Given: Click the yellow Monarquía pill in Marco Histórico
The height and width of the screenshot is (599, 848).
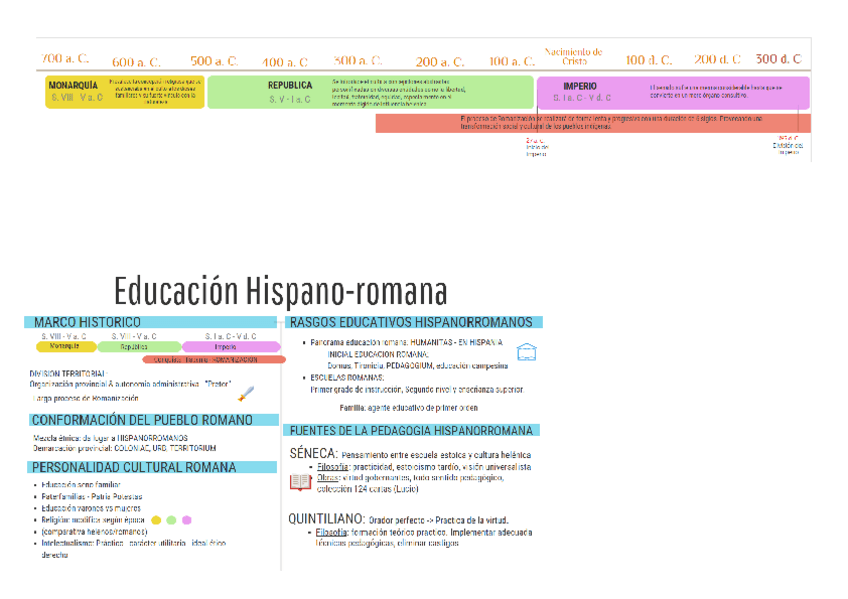Looking at the screenshot, I should 65,347.
